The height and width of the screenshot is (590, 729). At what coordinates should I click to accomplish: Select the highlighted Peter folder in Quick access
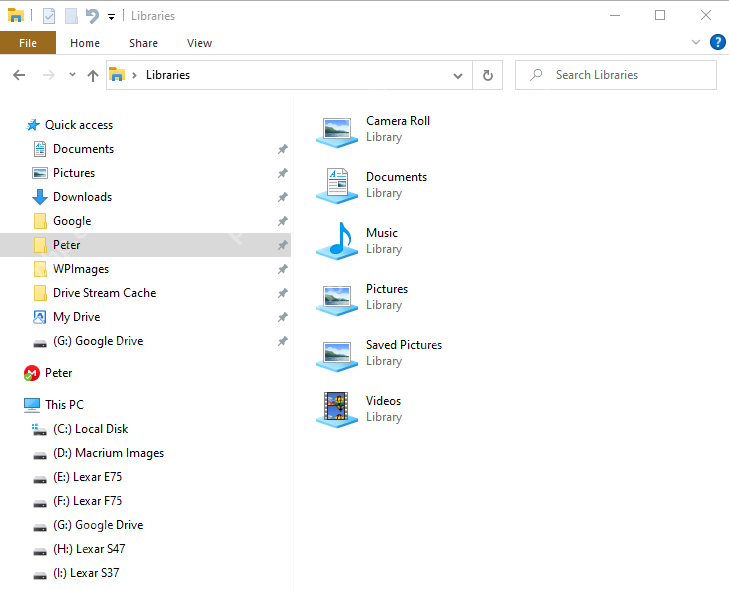[146, 245]
